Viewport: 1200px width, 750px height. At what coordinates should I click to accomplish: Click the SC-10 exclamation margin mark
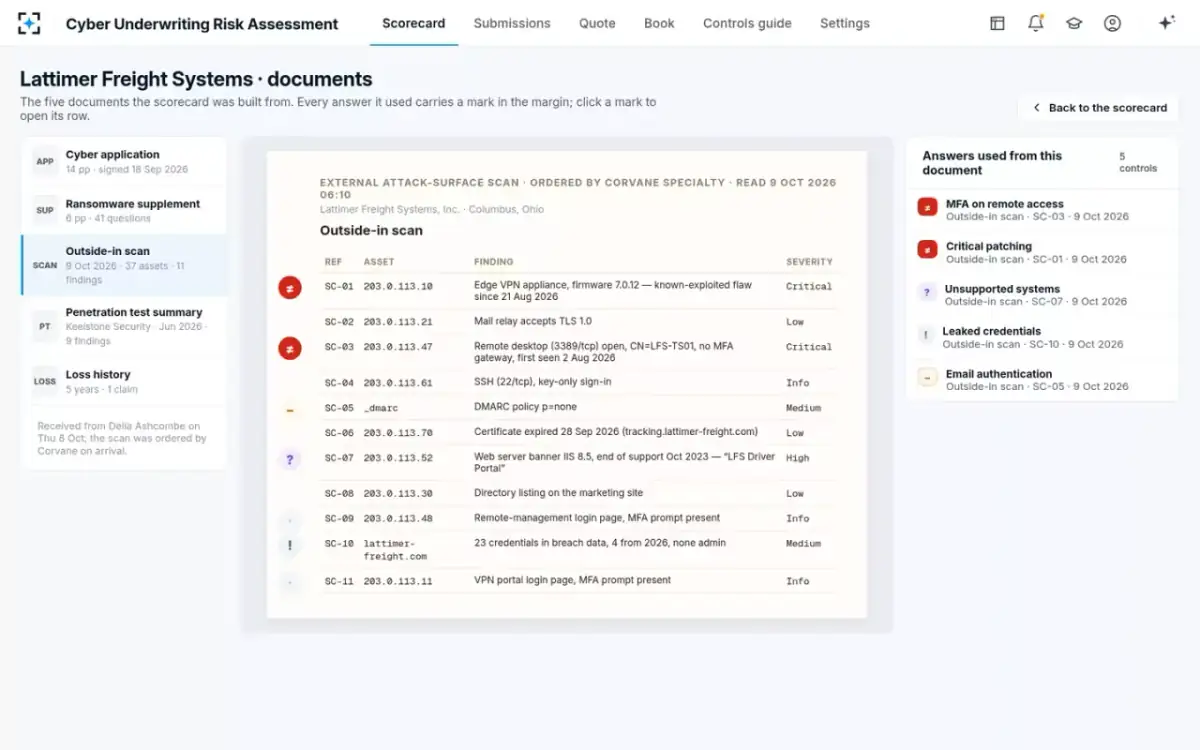(290, 545)
